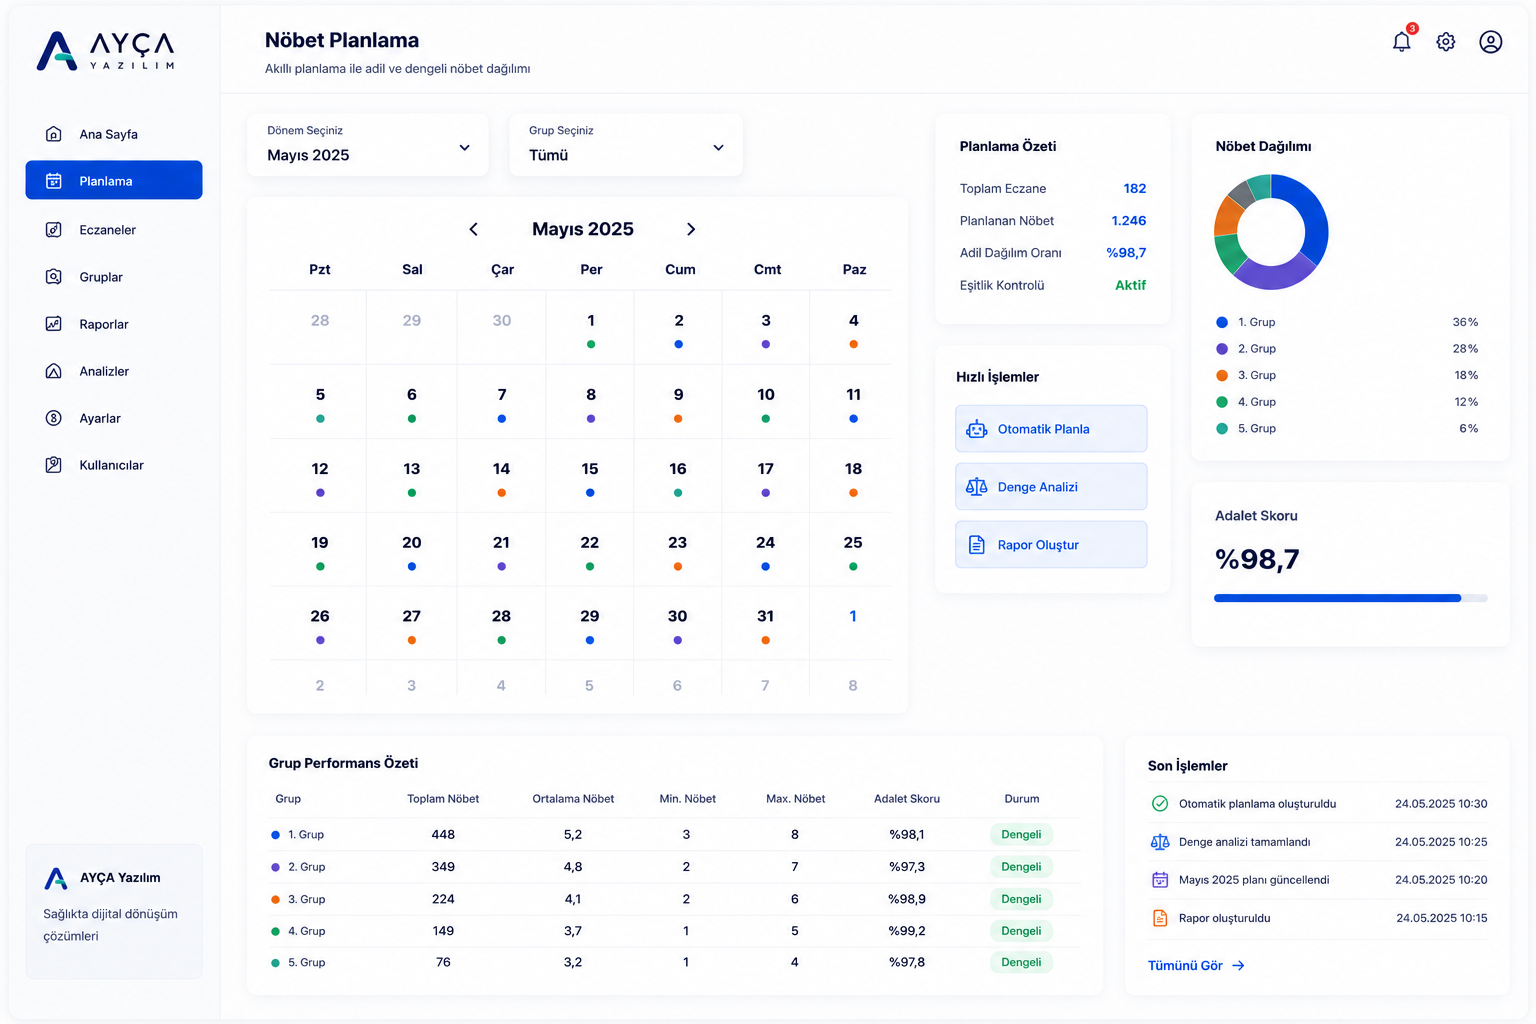Click the Raporlar chart icon
Screen dimensions: 1536x1024
(54, 324)
